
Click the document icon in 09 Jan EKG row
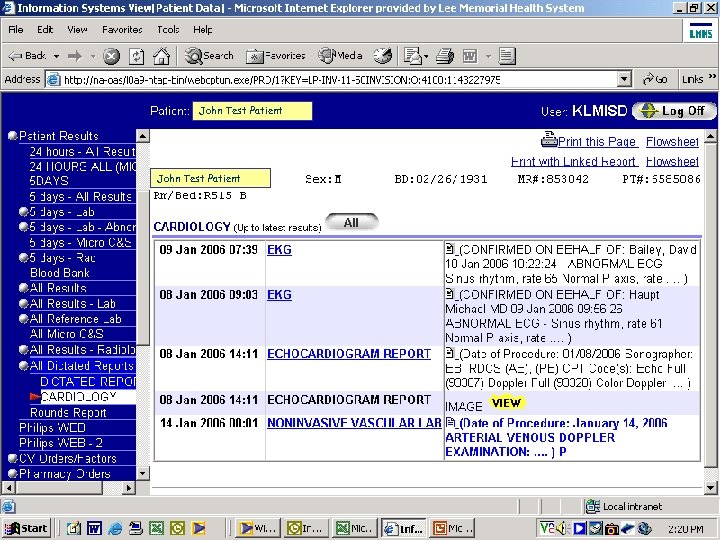tap(450, 249)
